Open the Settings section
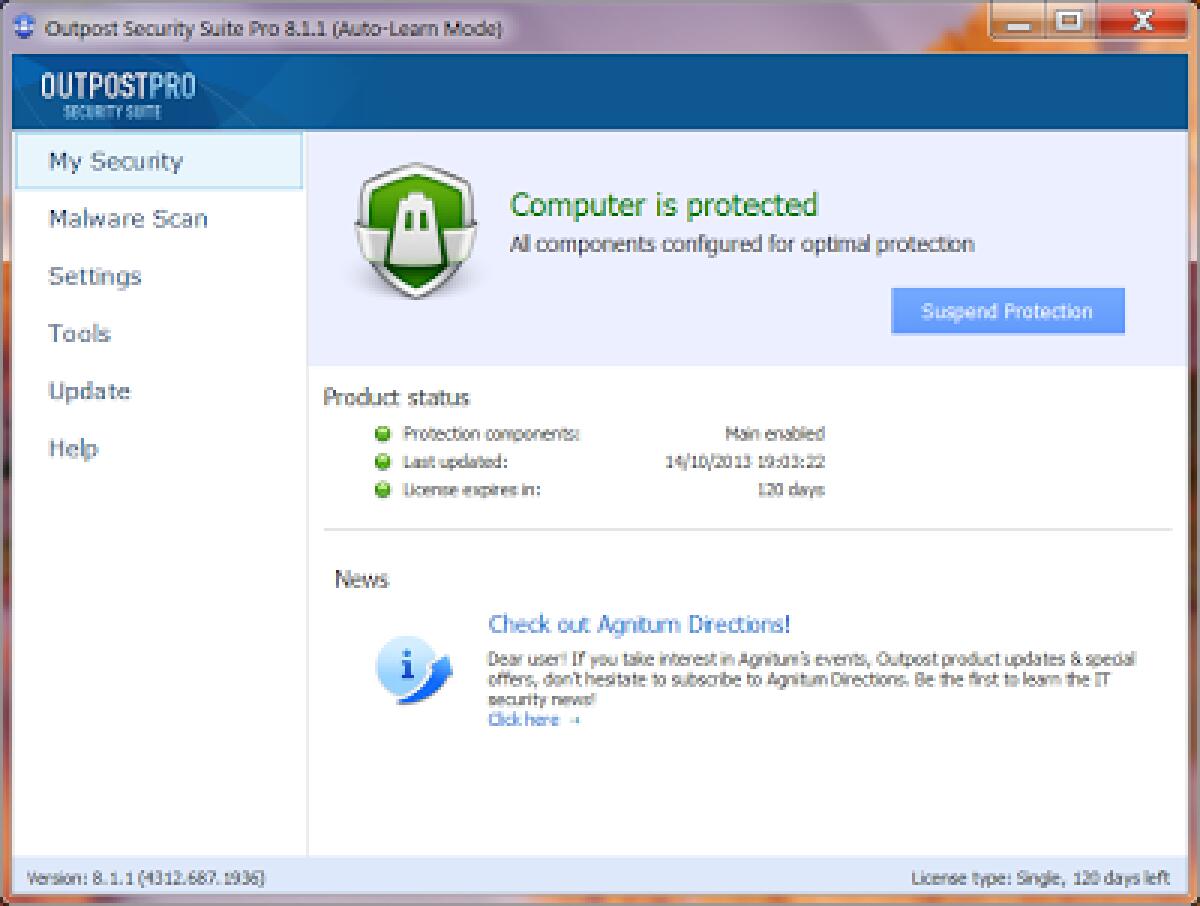 click(x=95, y=277)
